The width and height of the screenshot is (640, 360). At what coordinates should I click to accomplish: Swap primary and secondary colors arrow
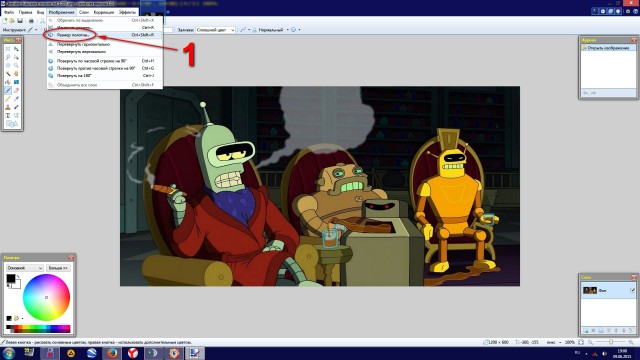pos(18,277)
